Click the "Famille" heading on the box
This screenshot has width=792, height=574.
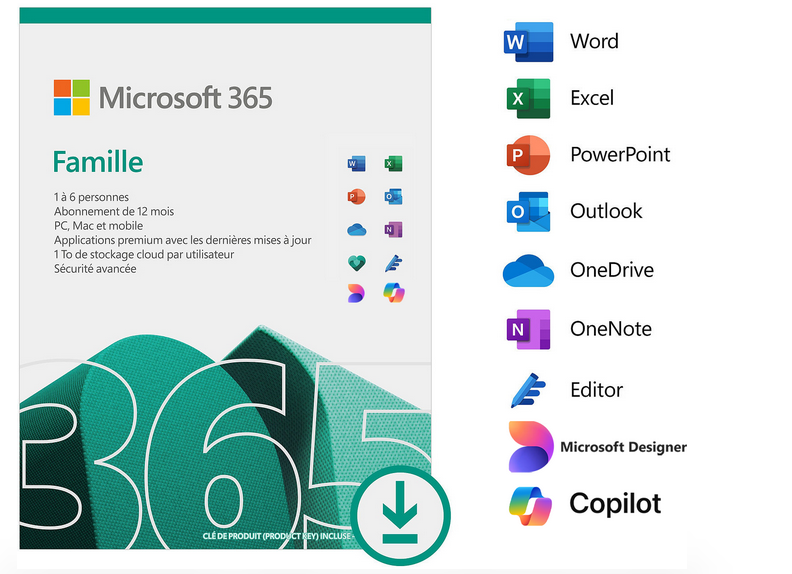[97, 161]
